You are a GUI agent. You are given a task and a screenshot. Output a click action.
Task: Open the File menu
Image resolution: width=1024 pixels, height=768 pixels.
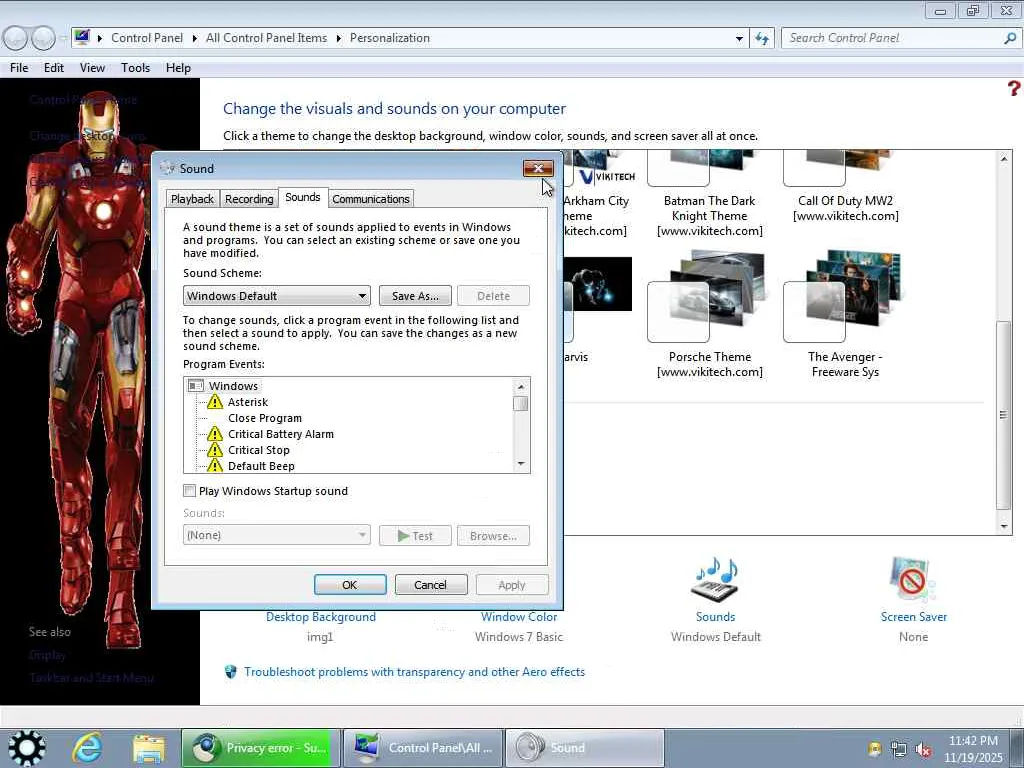coord(19,67)
